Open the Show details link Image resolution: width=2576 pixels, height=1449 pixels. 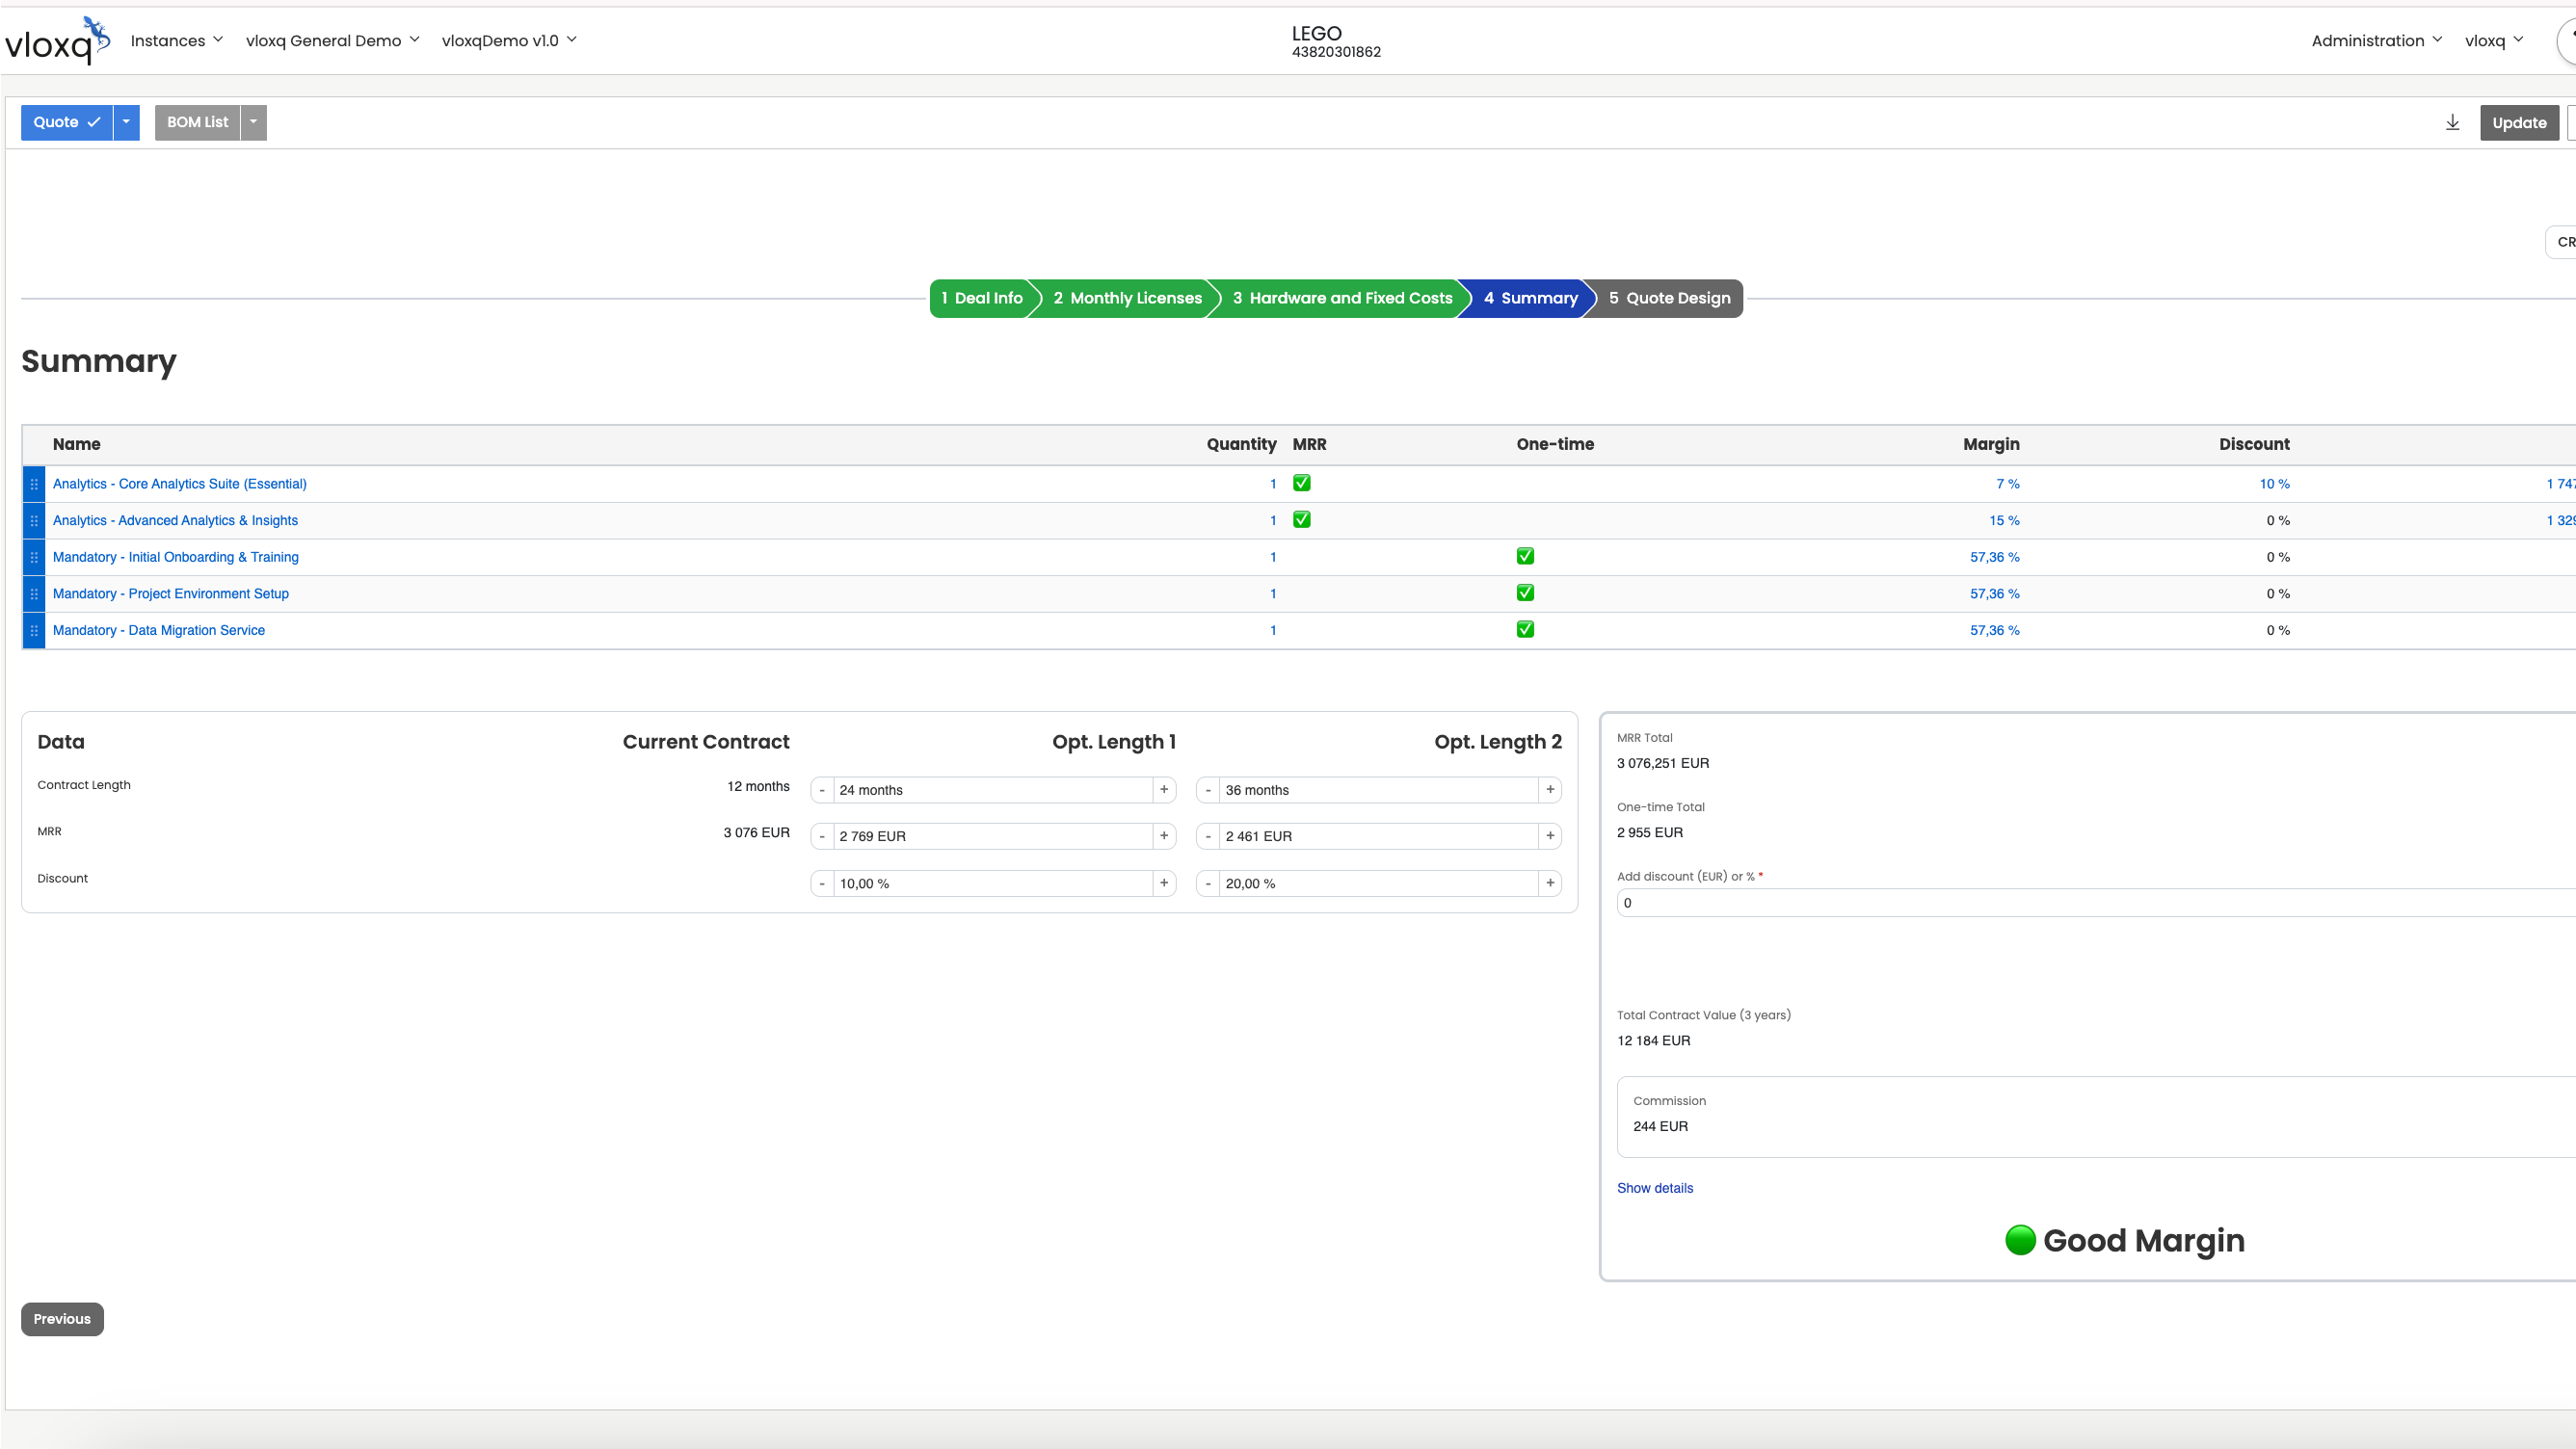coord(1654,1188)
